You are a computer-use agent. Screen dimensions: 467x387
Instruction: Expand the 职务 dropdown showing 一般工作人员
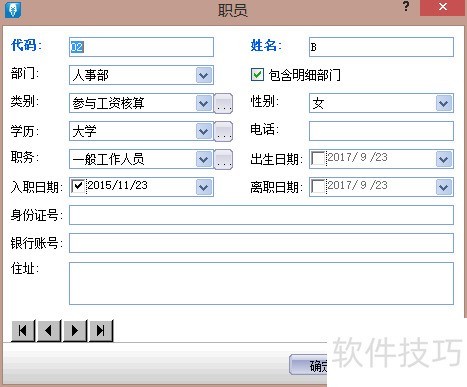pyautogui.click(x=204, y=159)
